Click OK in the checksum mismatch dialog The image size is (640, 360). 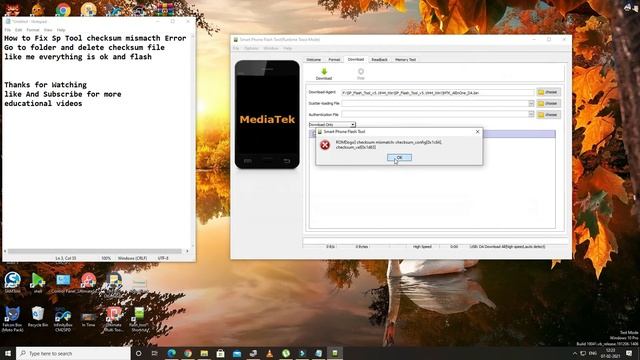coord(399,157)
